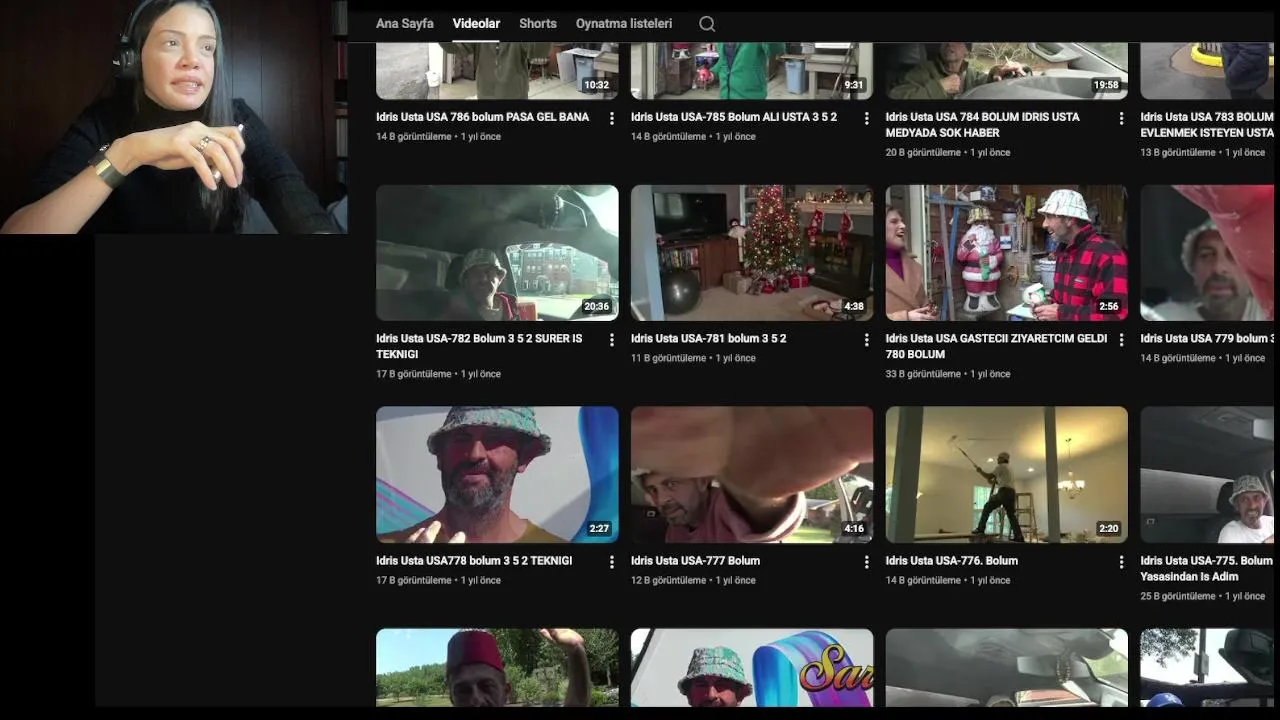Play the 9:31 video thumbnail
Screen dimensions: 1280x720
click(x=752, y=71)
